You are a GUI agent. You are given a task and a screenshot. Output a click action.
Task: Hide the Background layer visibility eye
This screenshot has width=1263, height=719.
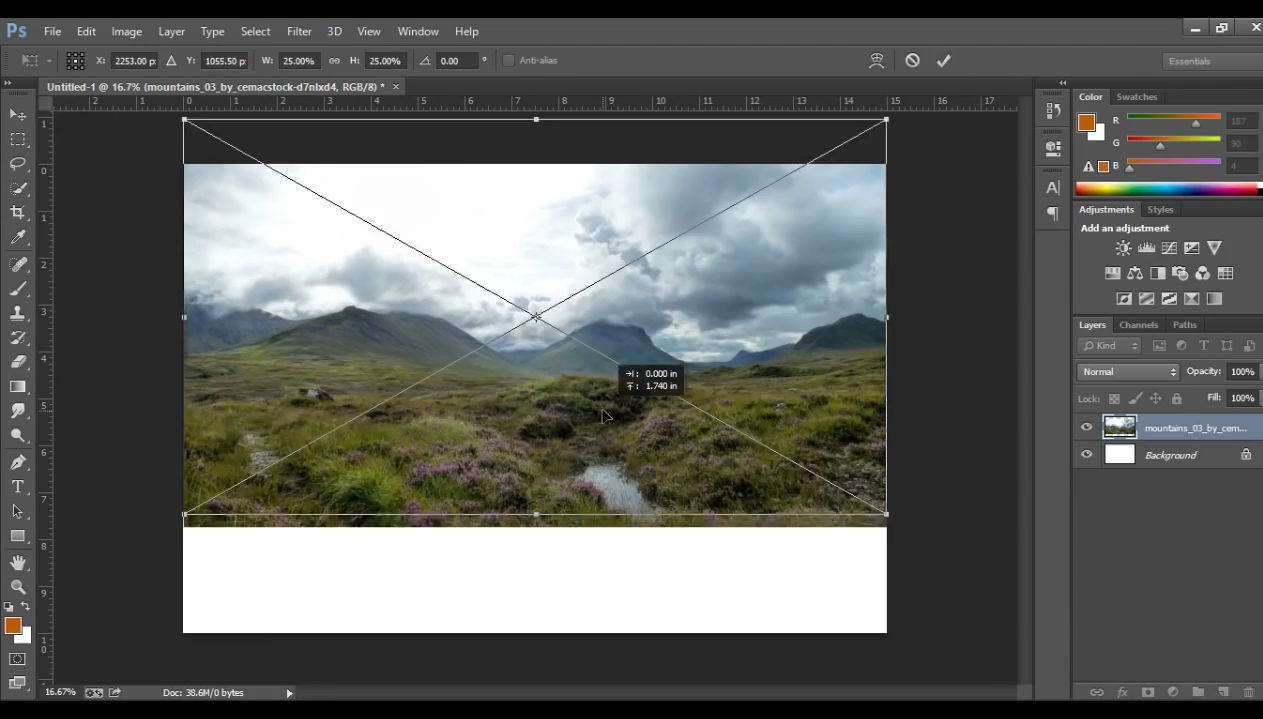(x=1087, y=455)
